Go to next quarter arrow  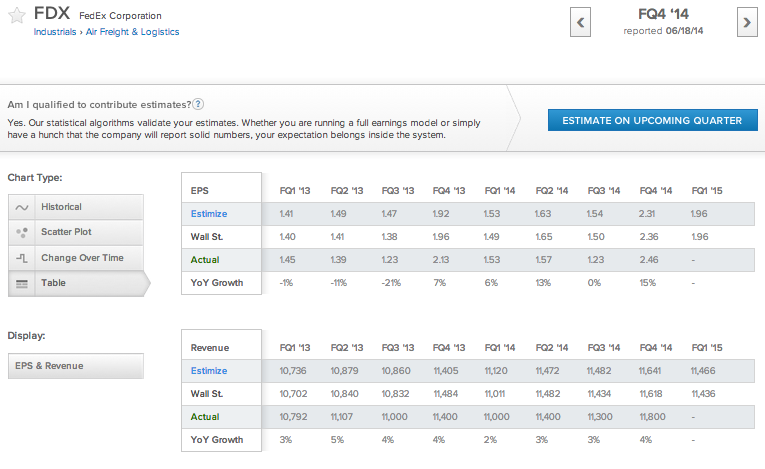747,22
